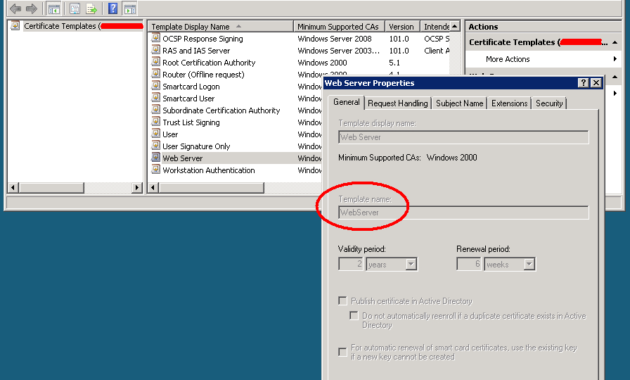Image resolution: width=630 pixels, height=380 pixels.
Task: Toggle Show/Hide Action Pane toolbar icon
Action: [129, 8]
